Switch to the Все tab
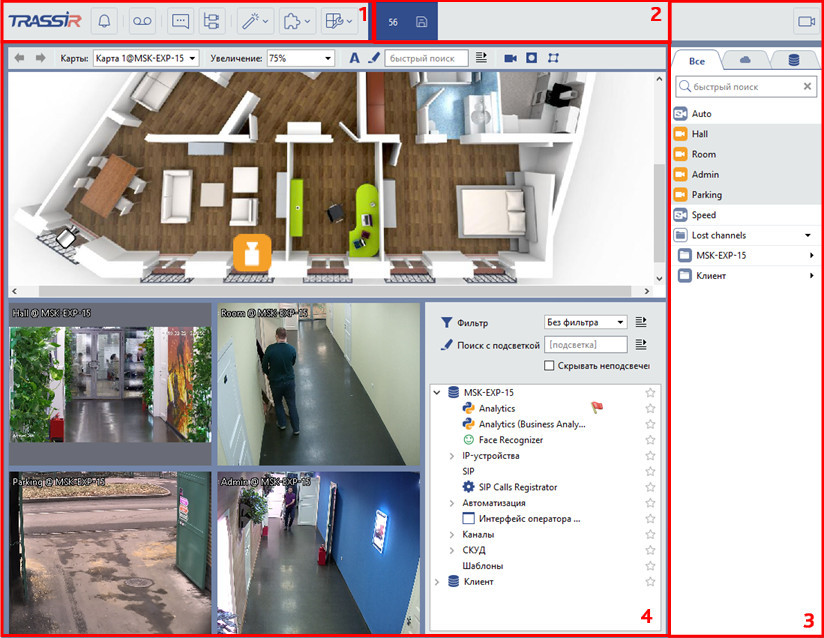Image resolution: width=824 pixels, height=638 pixels. tap(695, 60)
